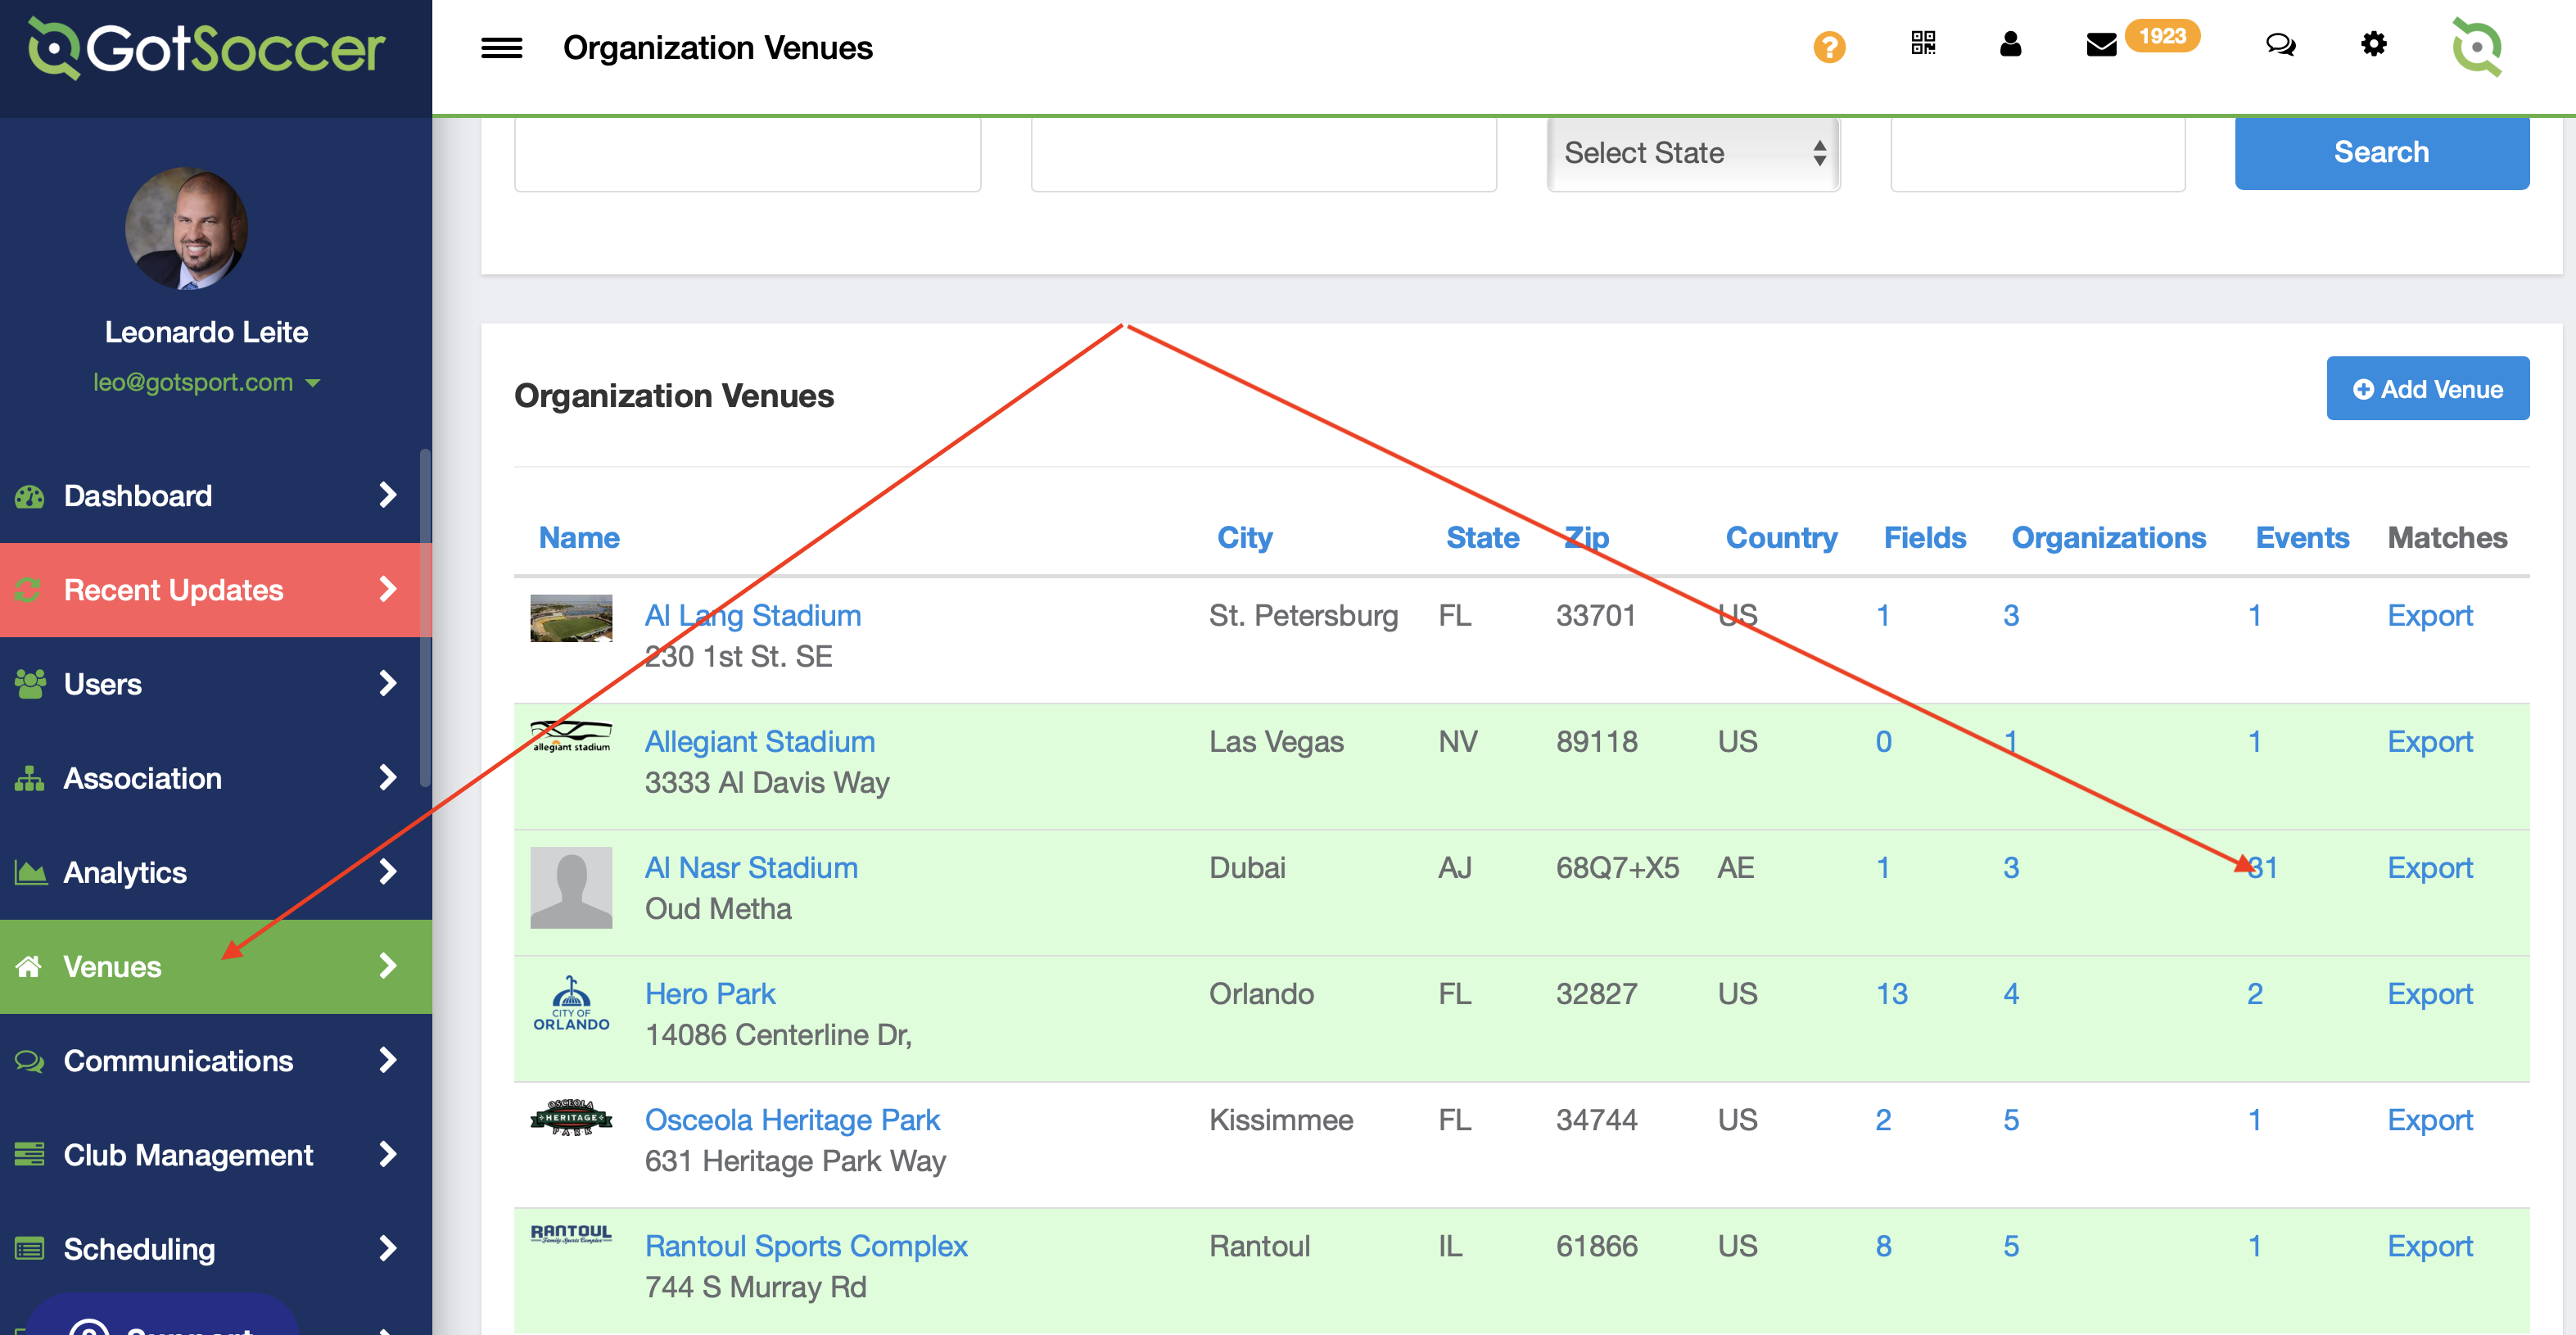Click the settings gear icon

coord(2374,45)
